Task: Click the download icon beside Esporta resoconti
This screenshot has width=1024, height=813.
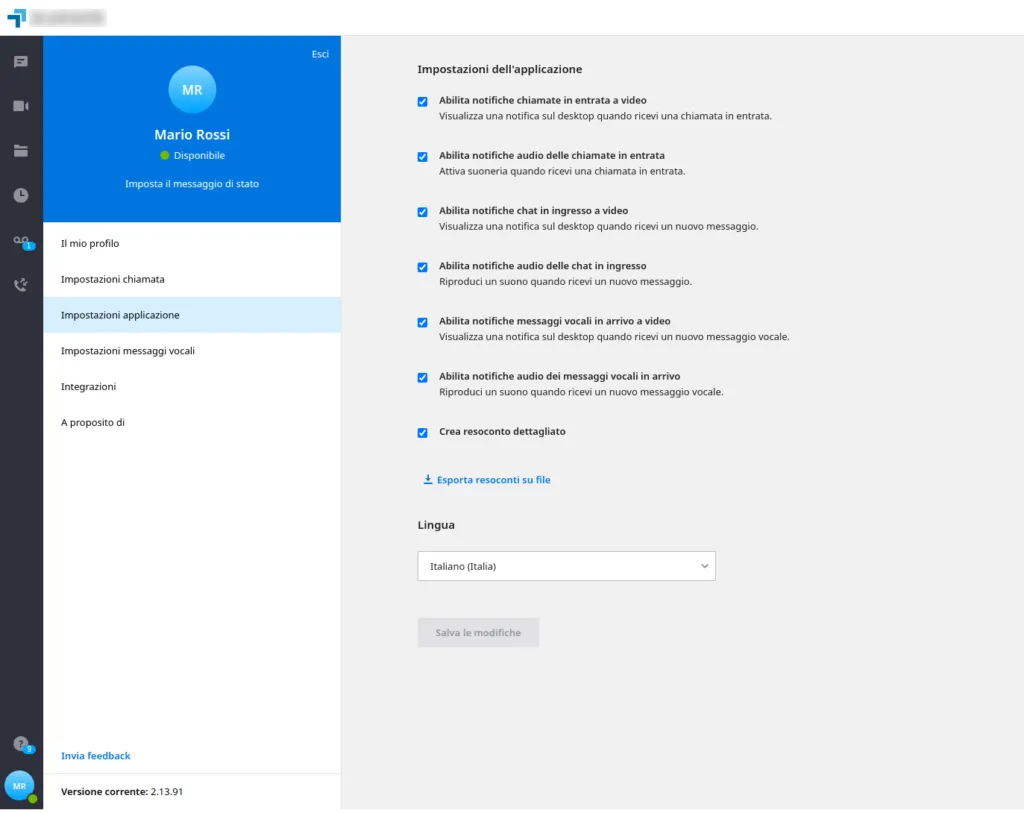Action: pos(428,479)
